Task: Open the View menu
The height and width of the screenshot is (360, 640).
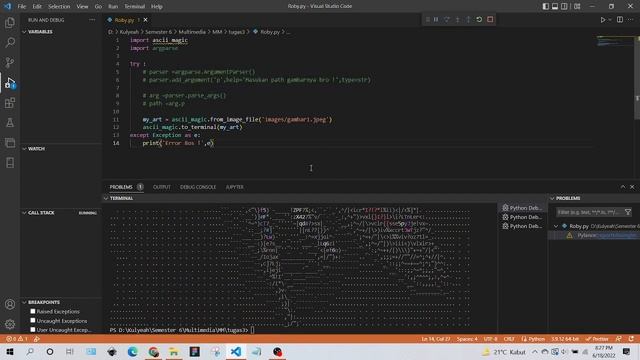Action: 82,7
